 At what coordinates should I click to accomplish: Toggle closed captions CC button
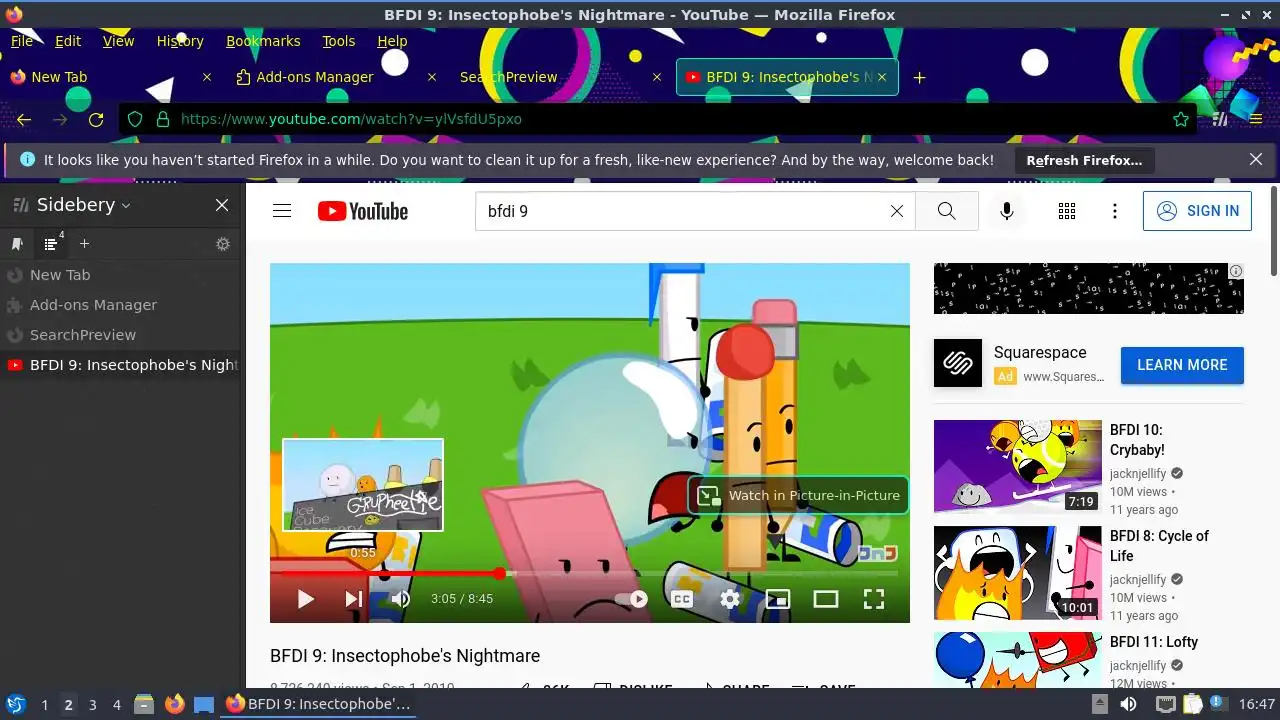click(x=682, y=599)
